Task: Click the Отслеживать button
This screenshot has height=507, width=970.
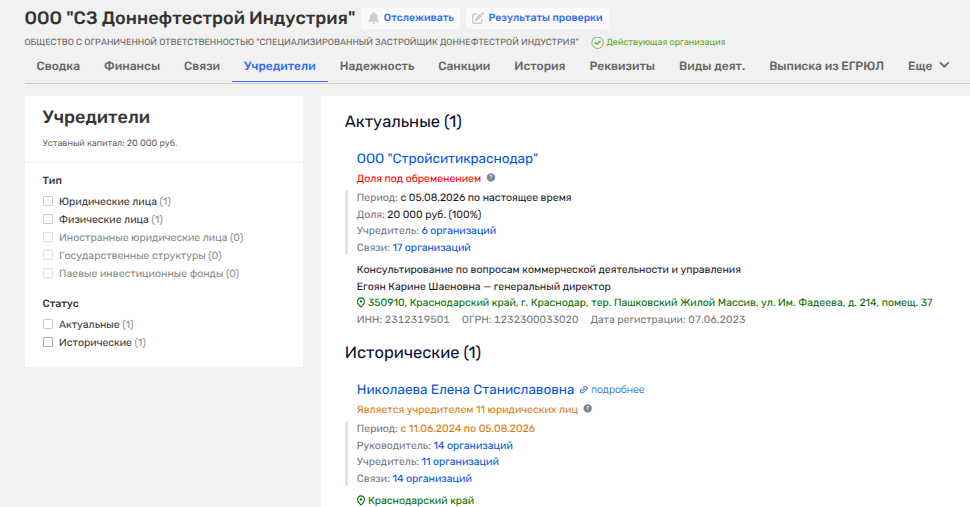Action: point(411,19)
